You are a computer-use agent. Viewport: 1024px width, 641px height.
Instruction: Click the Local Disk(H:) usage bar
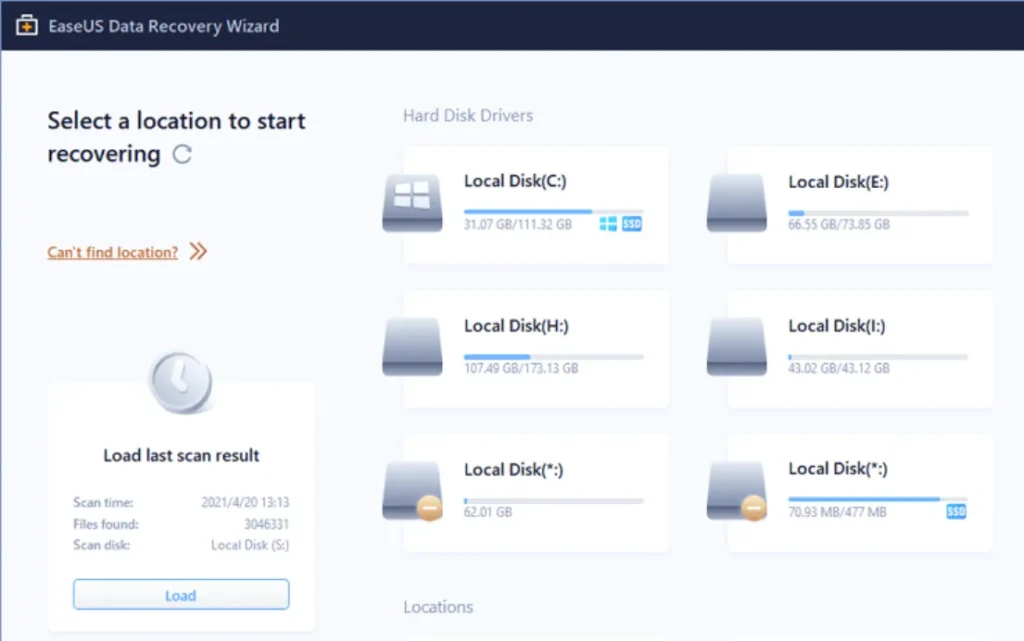tap(553, 356)
